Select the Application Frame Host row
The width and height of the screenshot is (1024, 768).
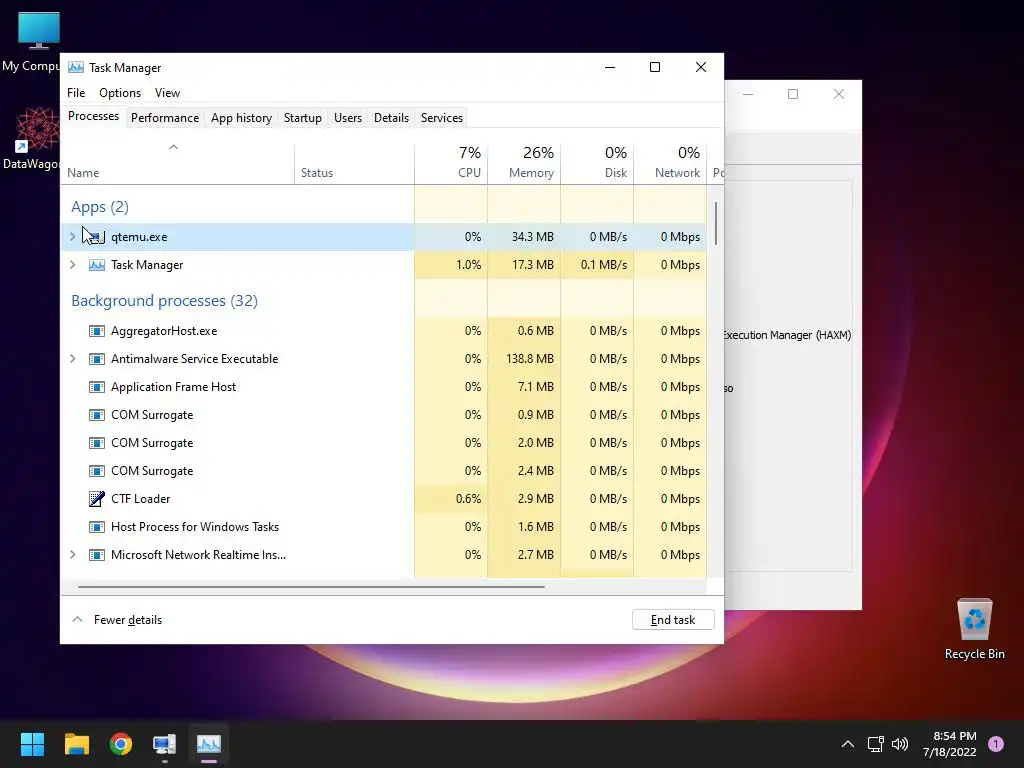click(x=384, y=387)
